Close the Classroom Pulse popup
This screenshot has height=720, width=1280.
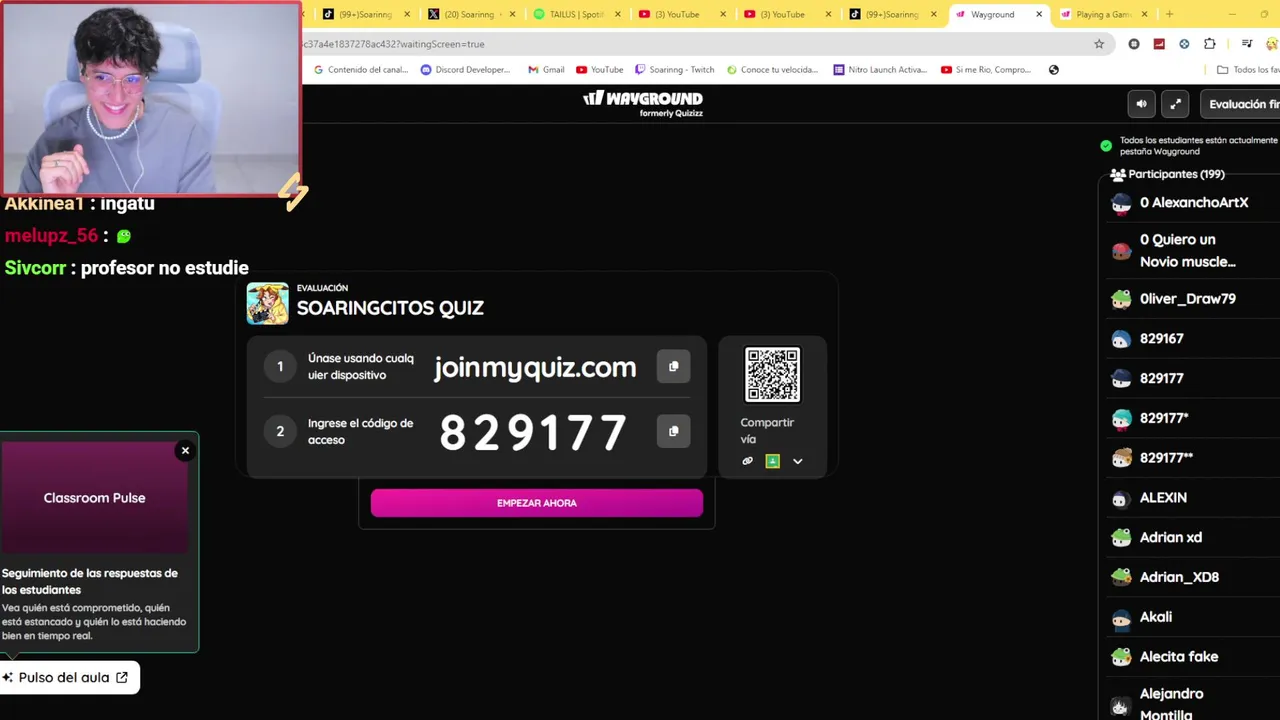tap(185, 451)
